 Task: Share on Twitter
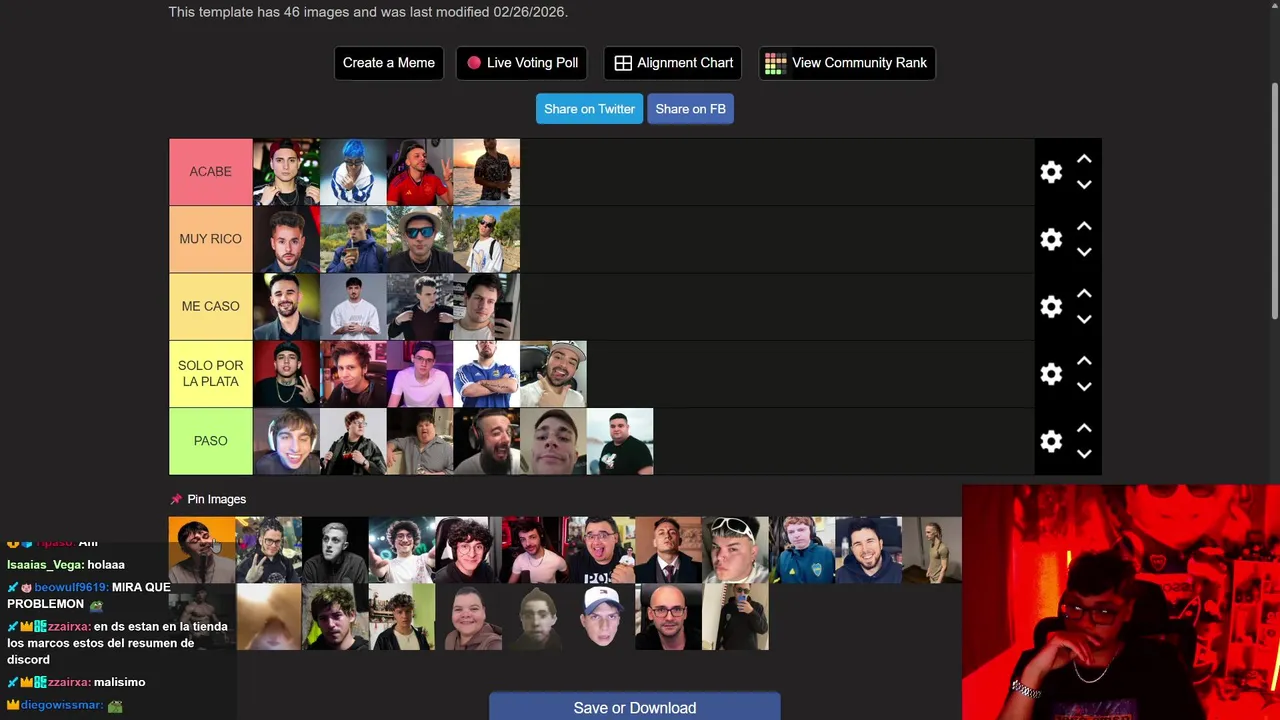pyautogui.click(x=589, y=109)
